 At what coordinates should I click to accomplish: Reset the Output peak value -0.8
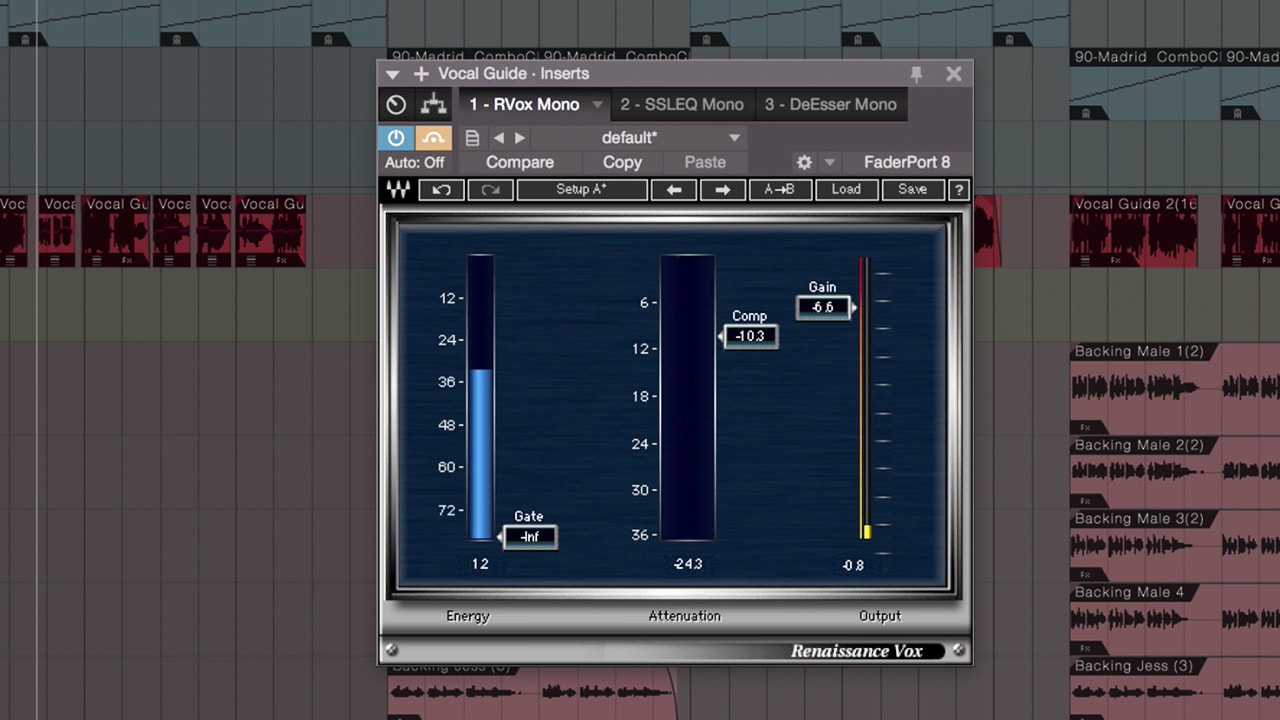pyautogui.click(x=853, y=565)
